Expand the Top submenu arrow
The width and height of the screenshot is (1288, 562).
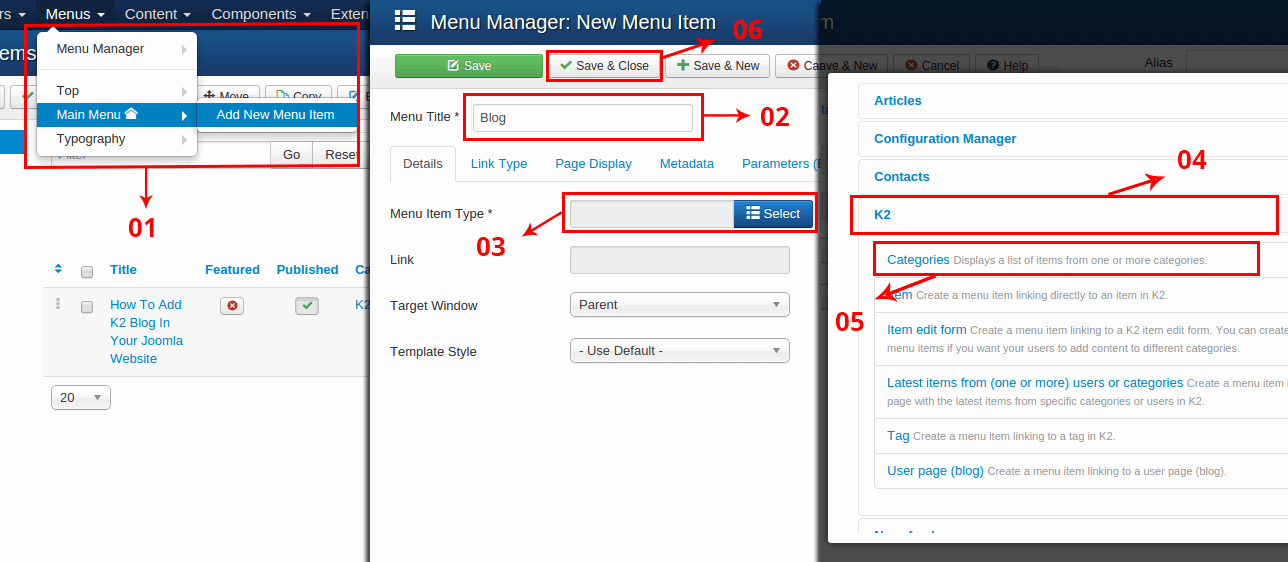click(184, 92)
